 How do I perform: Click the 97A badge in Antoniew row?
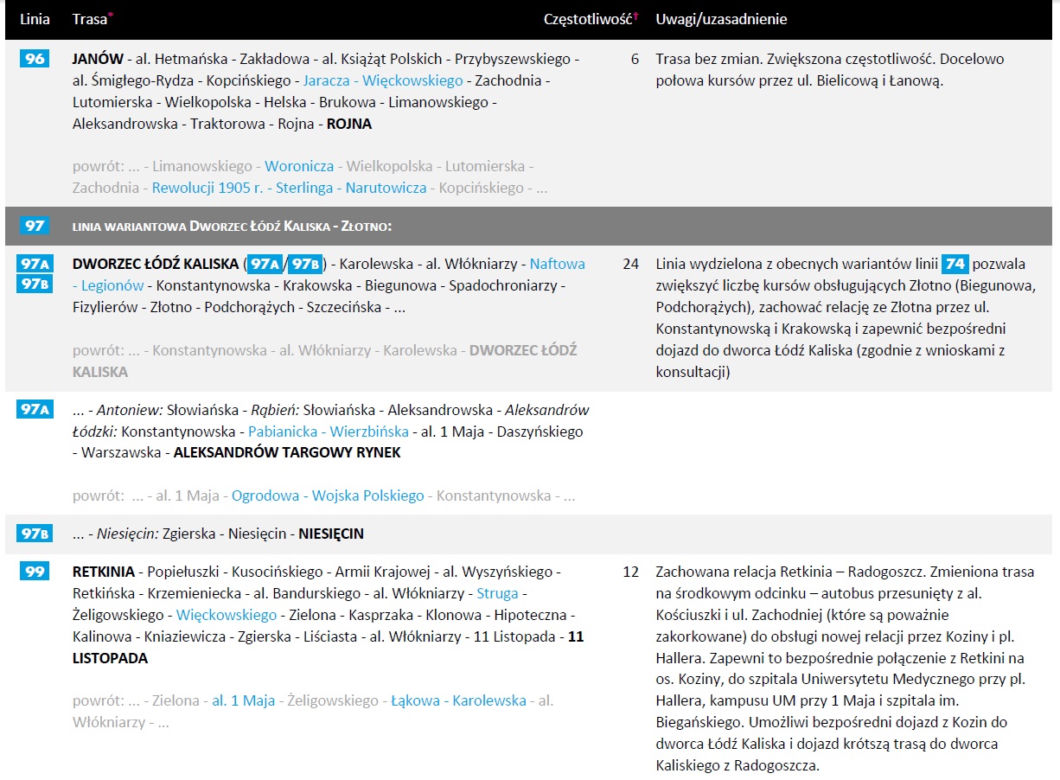pyautogui.click(x=34, y=410)
